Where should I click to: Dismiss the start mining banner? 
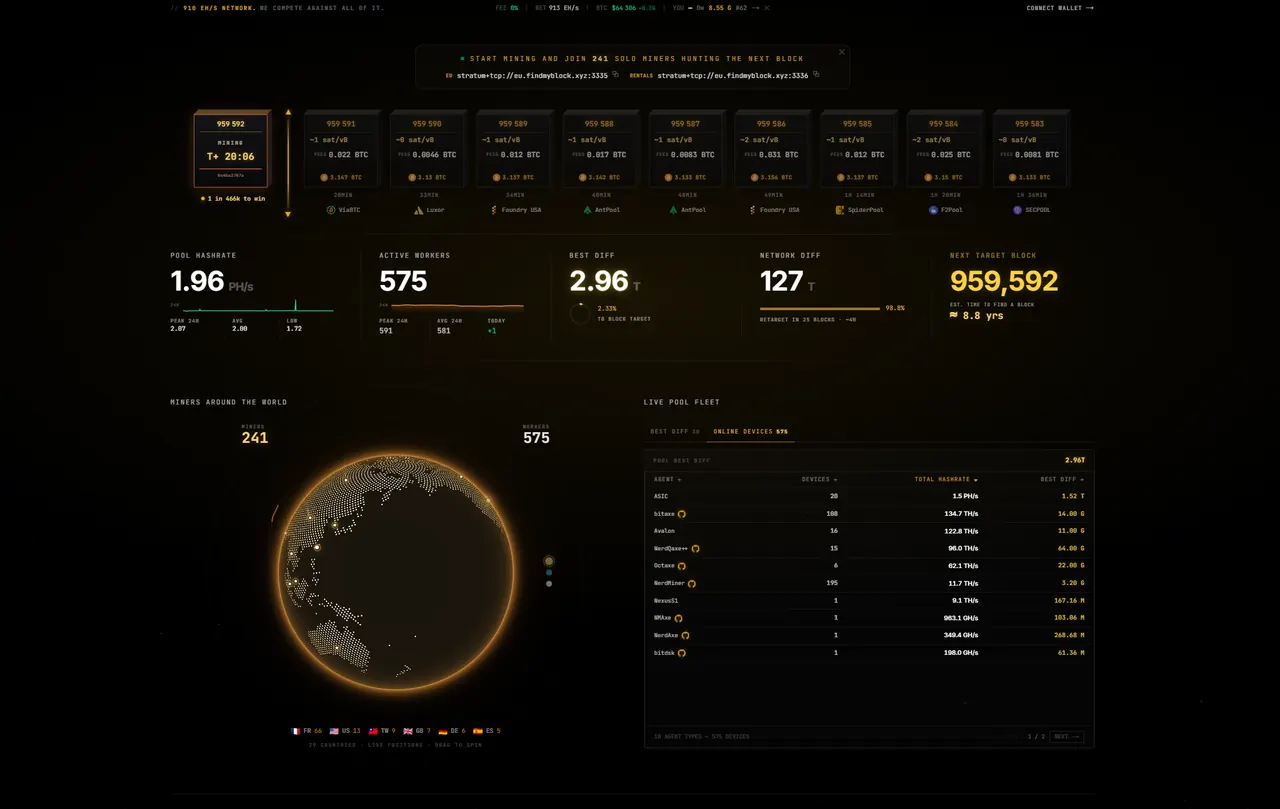[842, 52]
